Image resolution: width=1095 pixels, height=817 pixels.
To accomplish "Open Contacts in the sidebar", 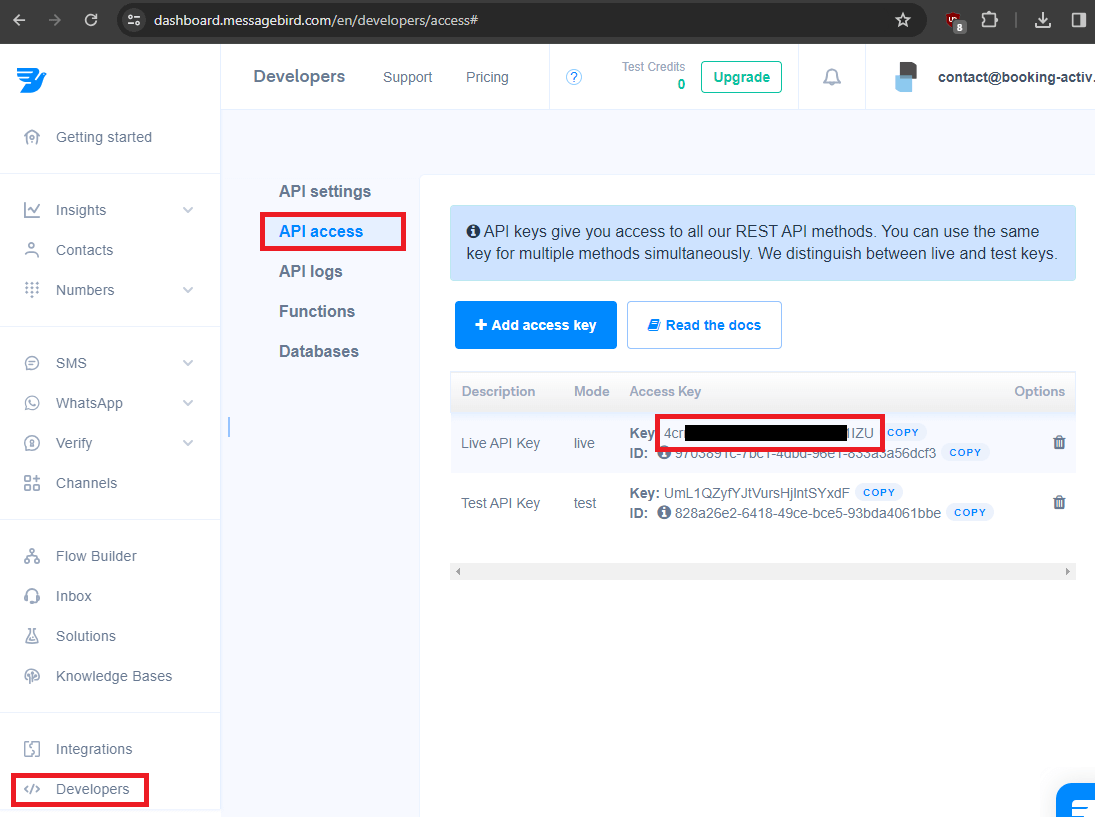I will tap(84, 250).
